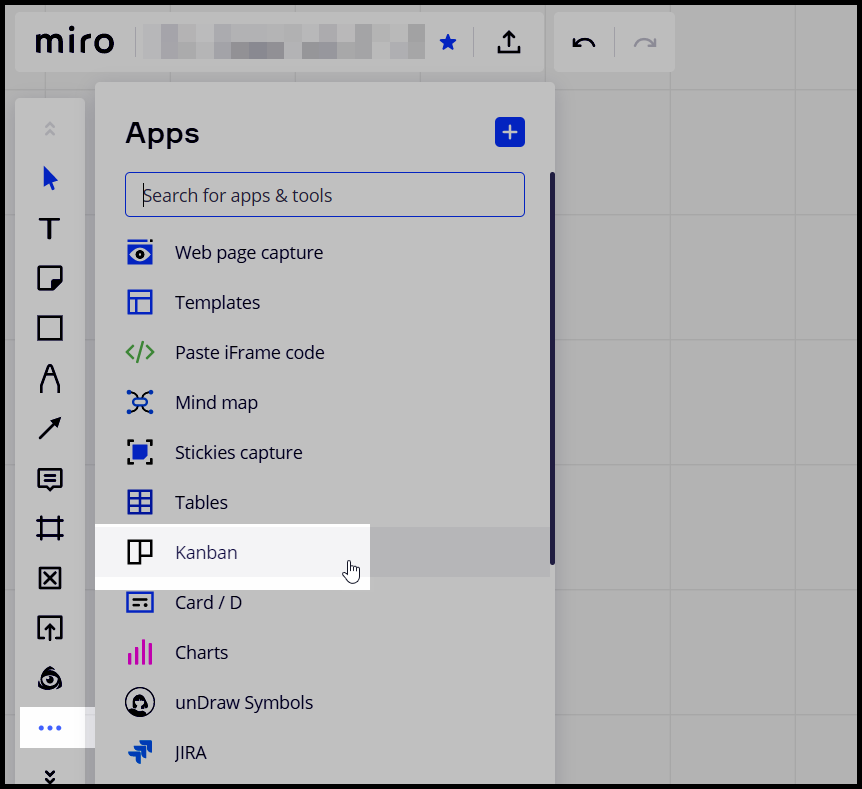Select the Sticky note tool
Screen dimensions: 862x789
click(50, 278)
